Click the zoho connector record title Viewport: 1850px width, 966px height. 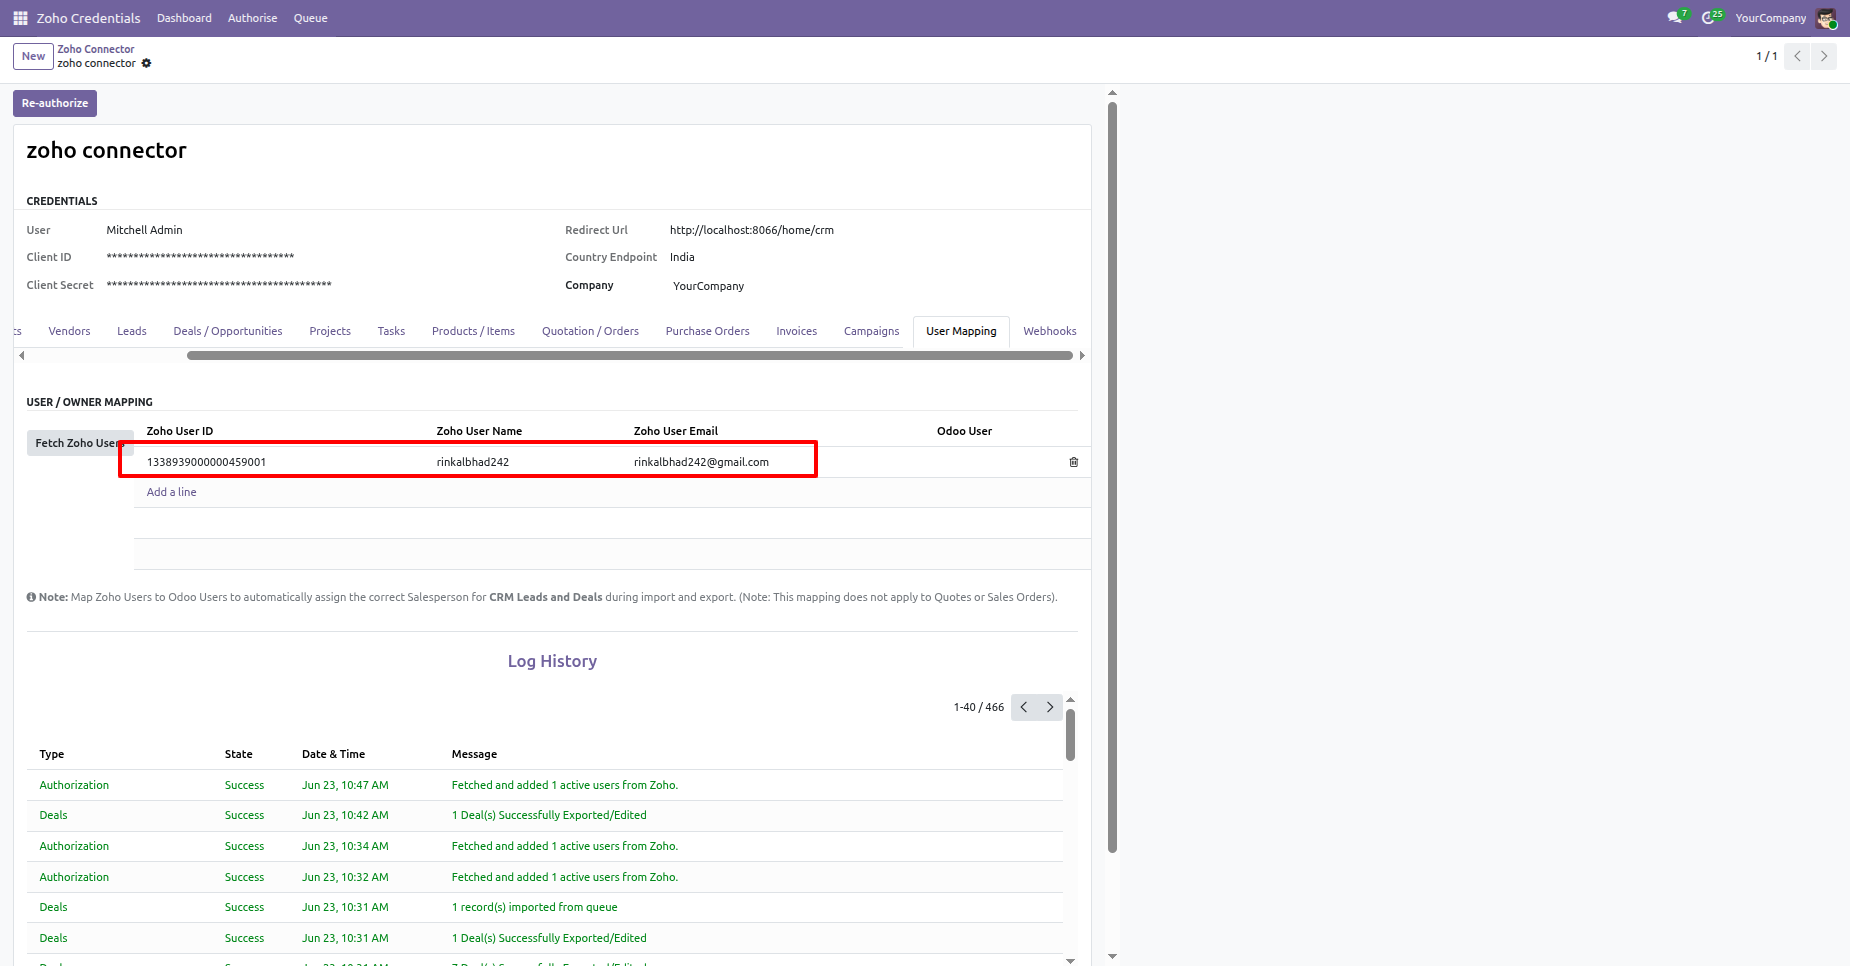tap(106, 150)
